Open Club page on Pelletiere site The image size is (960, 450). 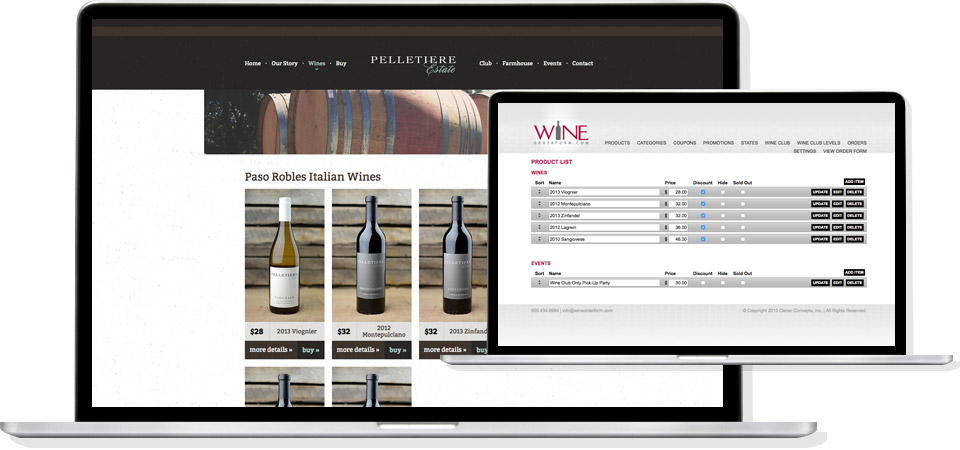click(x=486, y=63)
